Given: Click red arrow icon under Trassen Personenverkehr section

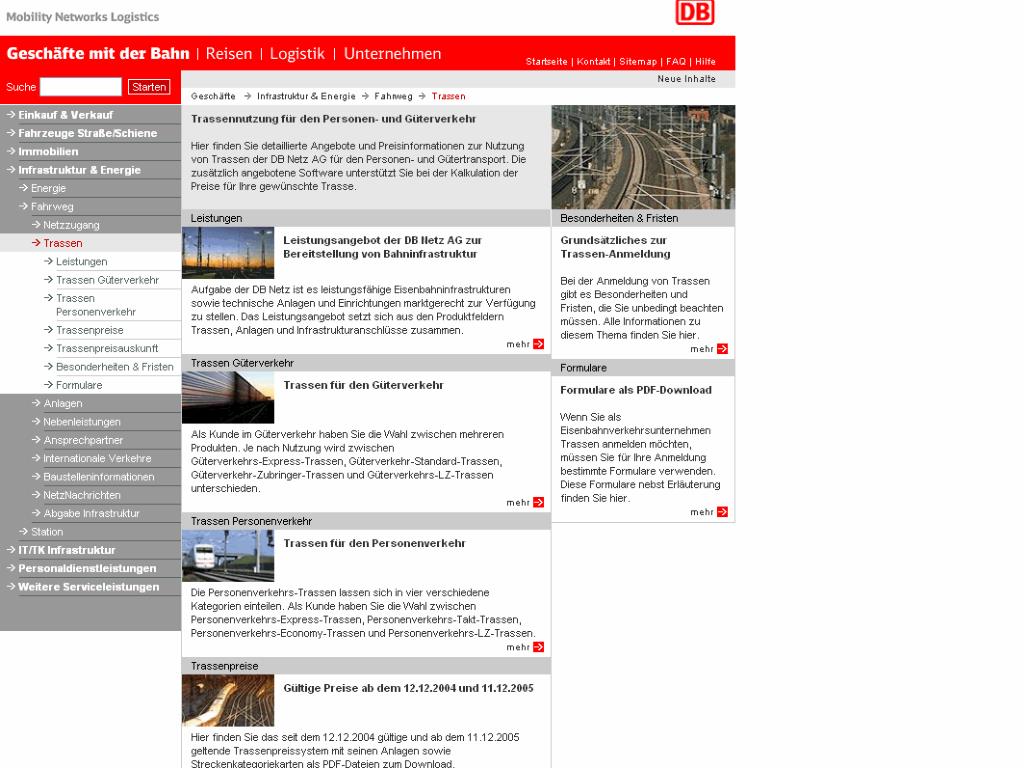Looking at the screenshot, I should (538, 647).
